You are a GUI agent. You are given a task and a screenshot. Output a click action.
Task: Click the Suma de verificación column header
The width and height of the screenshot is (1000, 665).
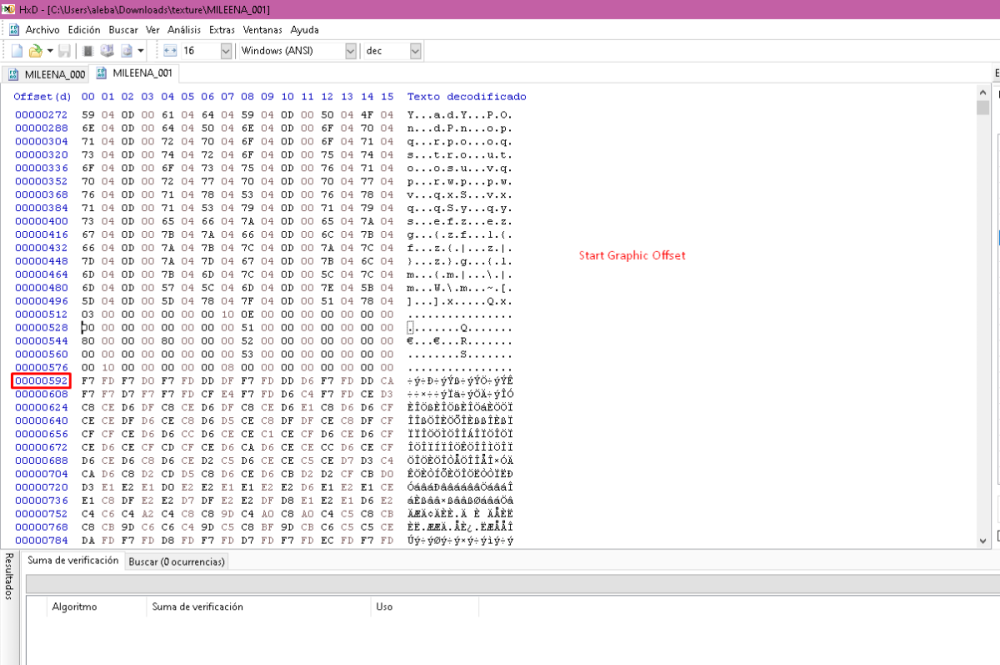pos(197,606)
